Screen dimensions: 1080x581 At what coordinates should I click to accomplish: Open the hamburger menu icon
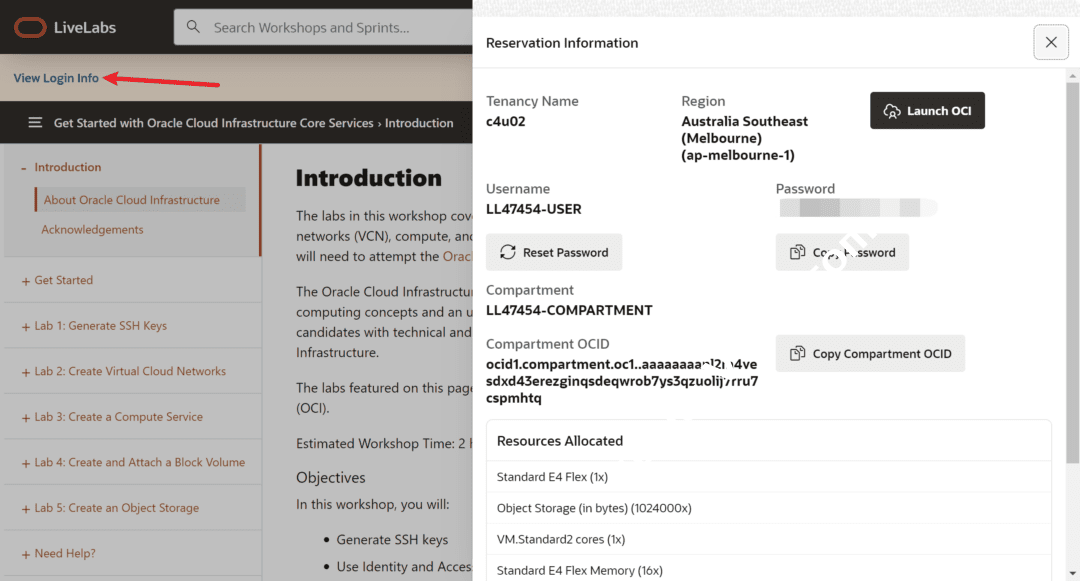(35, 123)
